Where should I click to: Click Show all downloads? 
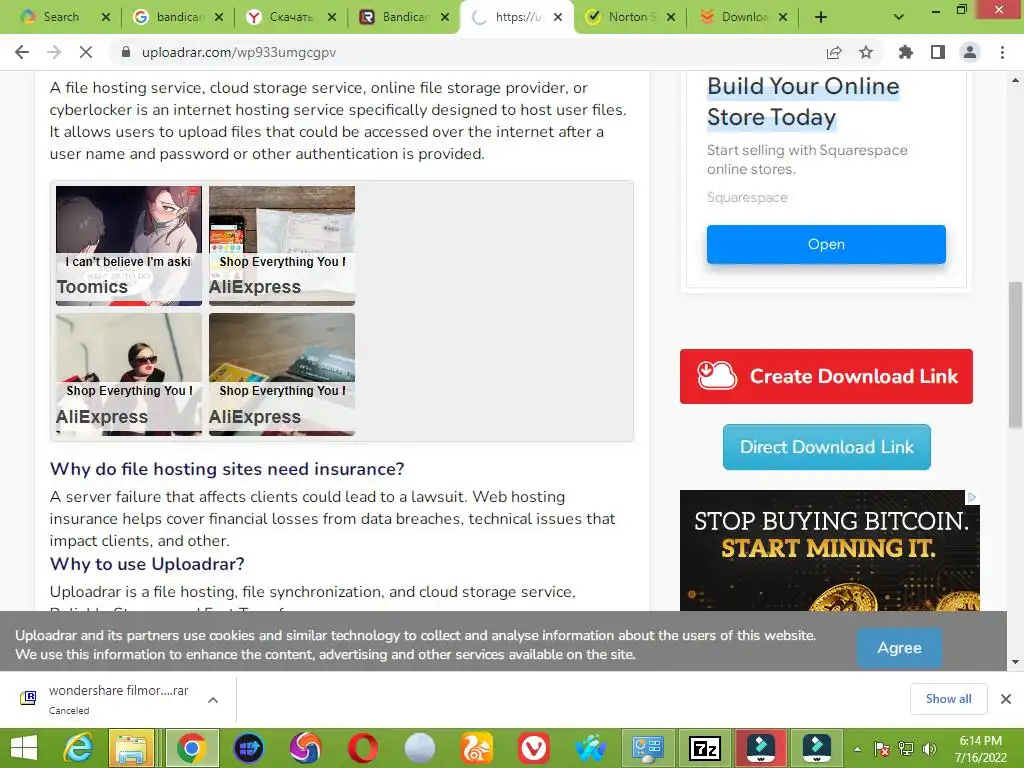pyautogui.click(x=948, y=699)
